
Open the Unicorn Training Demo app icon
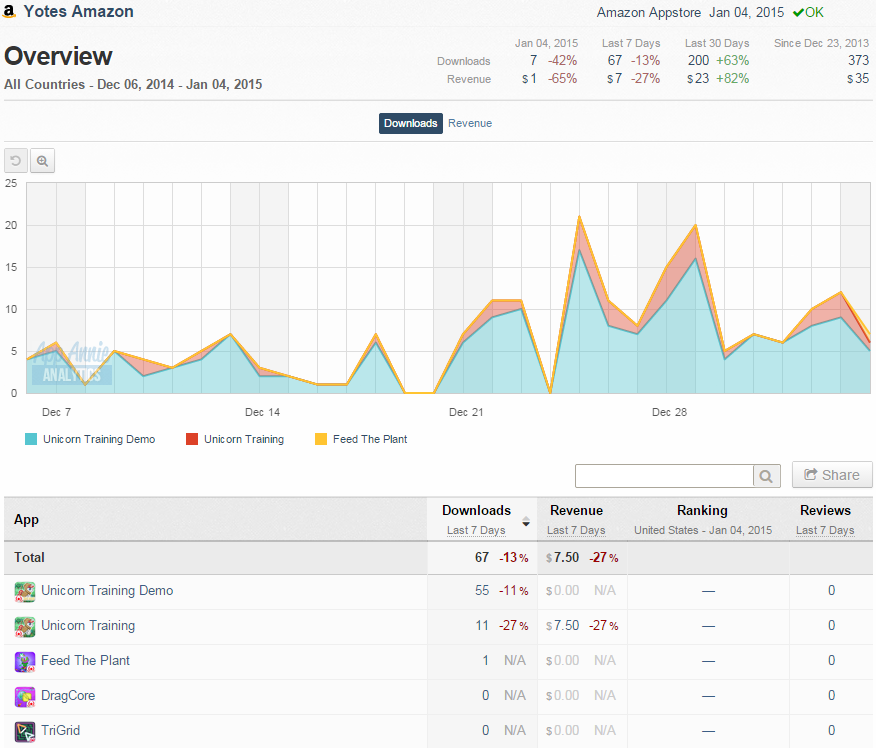pos(25,592)
